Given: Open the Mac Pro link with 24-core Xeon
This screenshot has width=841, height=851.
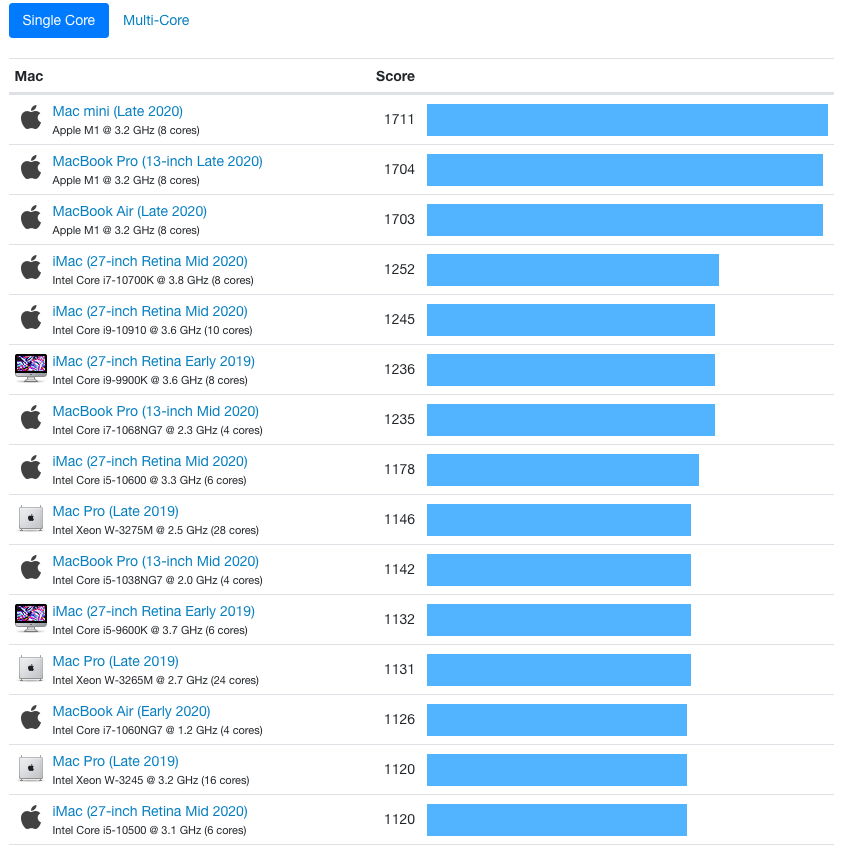Looking at the screenshot, I should click(115, 661).
